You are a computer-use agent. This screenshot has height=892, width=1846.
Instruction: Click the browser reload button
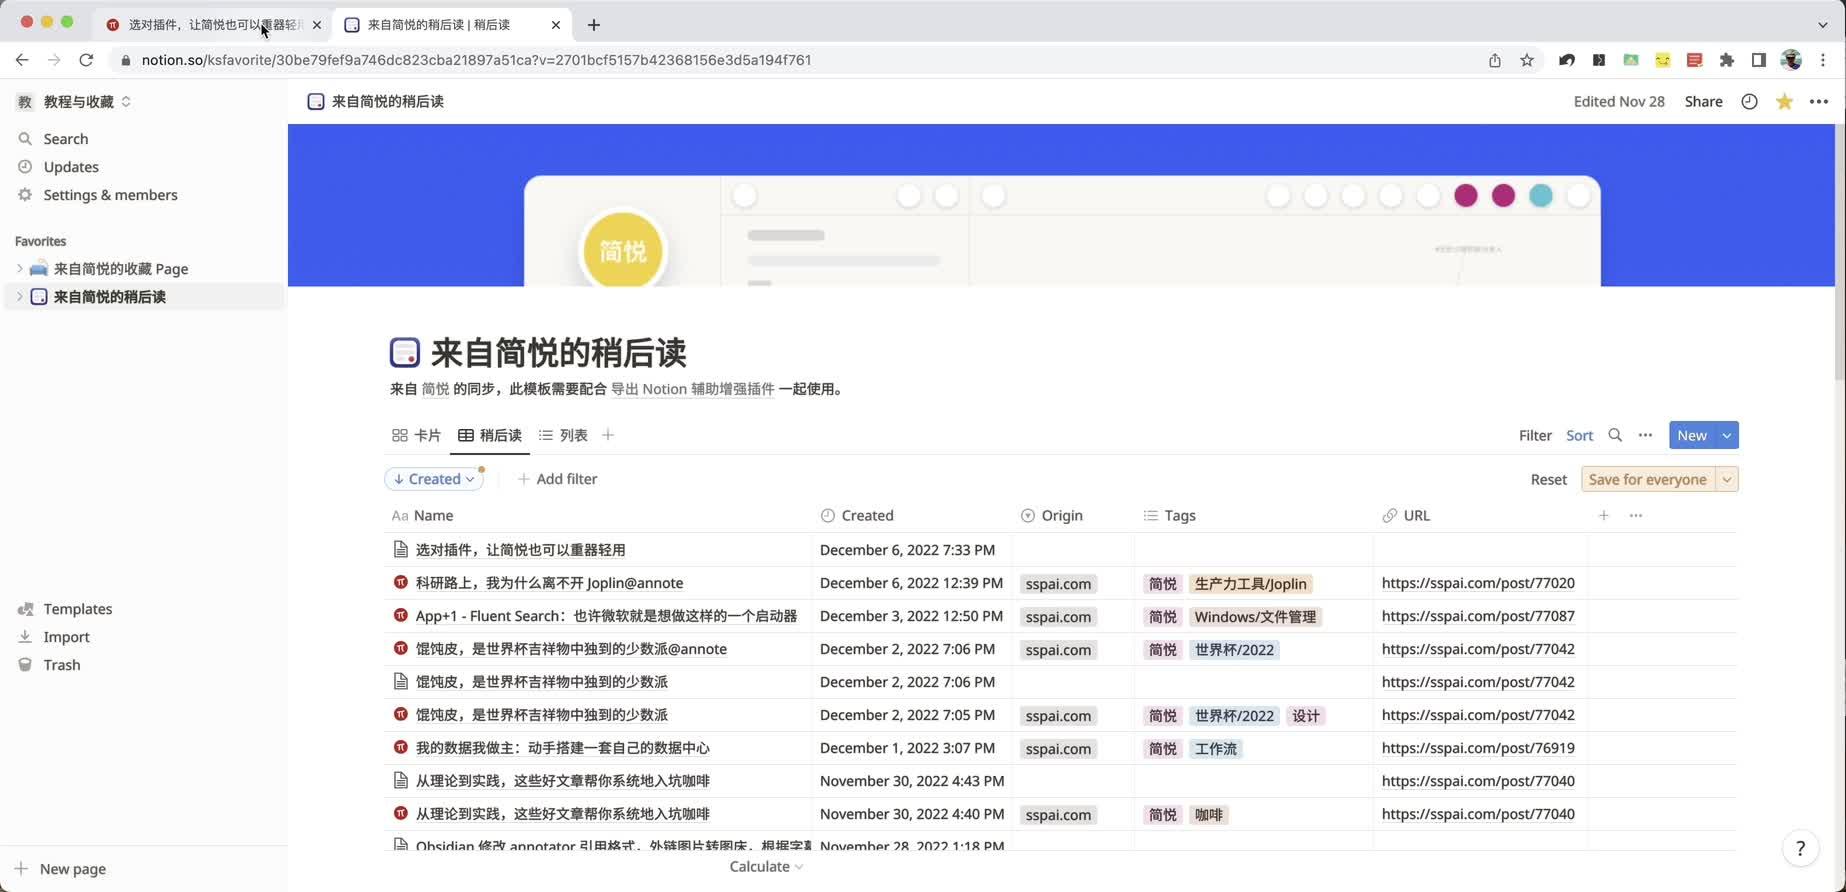[86, 60]
